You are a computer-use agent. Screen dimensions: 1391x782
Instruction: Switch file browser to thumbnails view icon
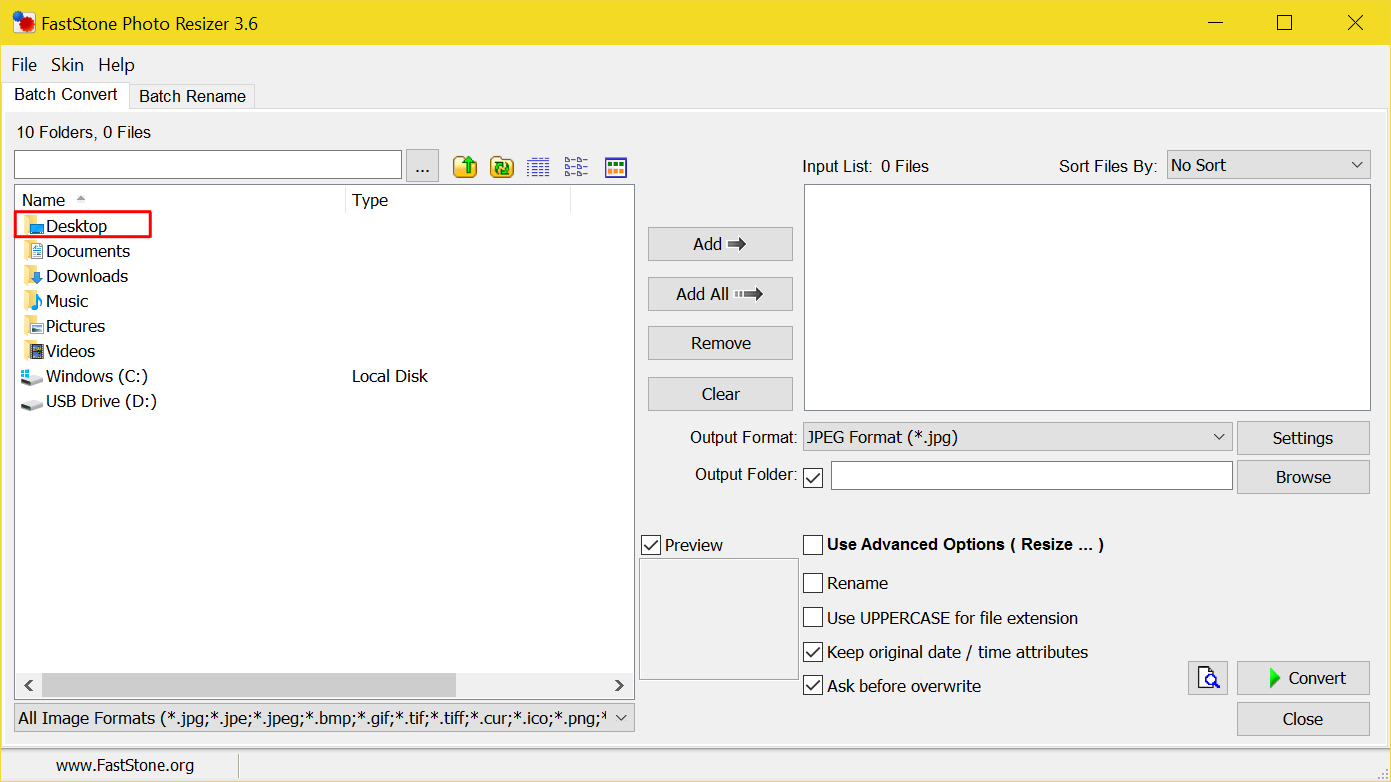tap(616, 167)
